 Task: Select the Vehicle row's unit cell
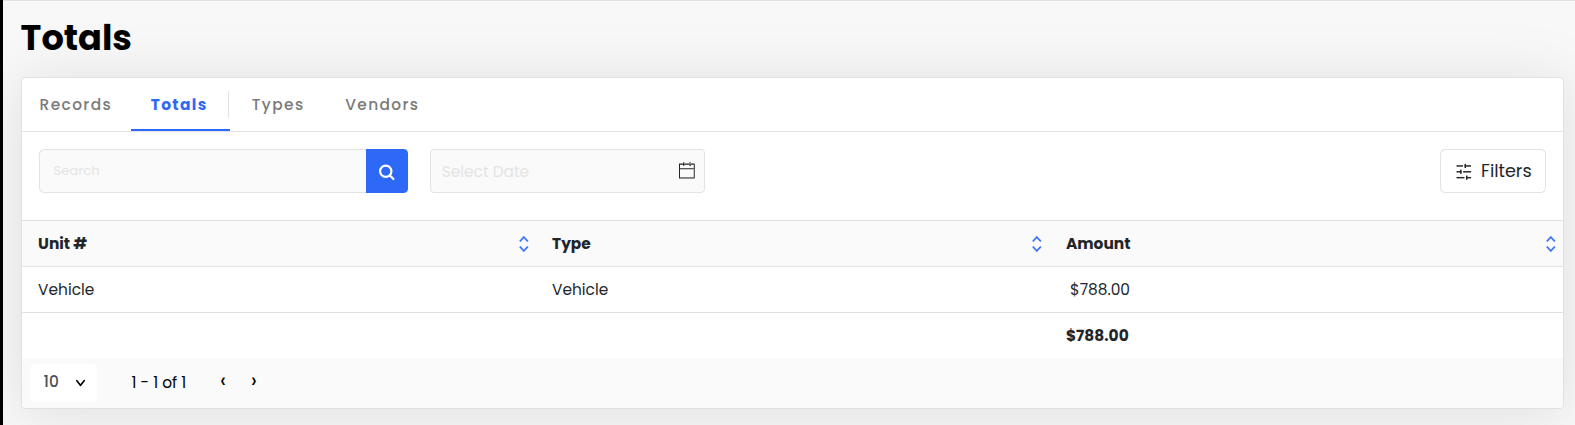point(66,290)
